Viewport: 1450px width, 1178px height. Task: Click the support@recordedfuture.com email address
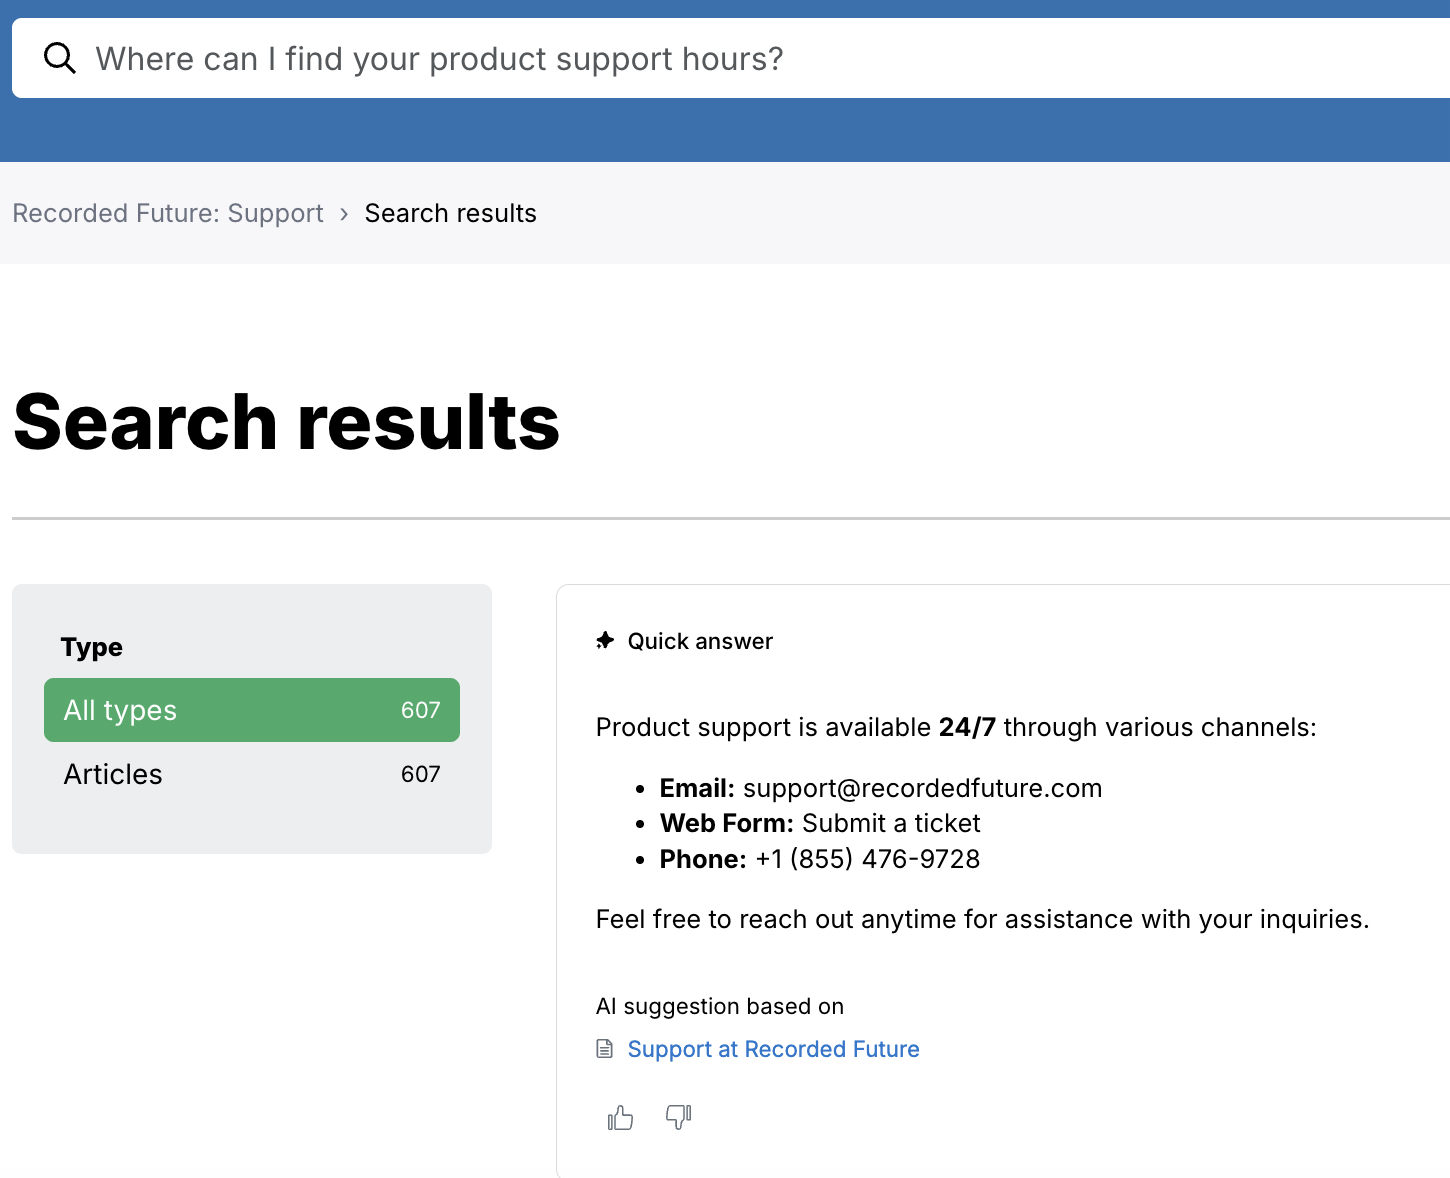922,788
